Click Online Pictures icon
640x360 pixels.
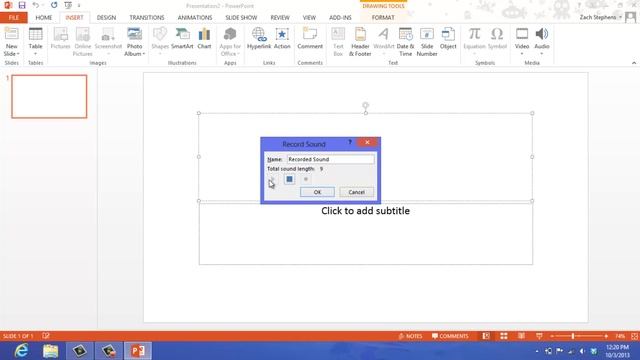pos(83,34)
